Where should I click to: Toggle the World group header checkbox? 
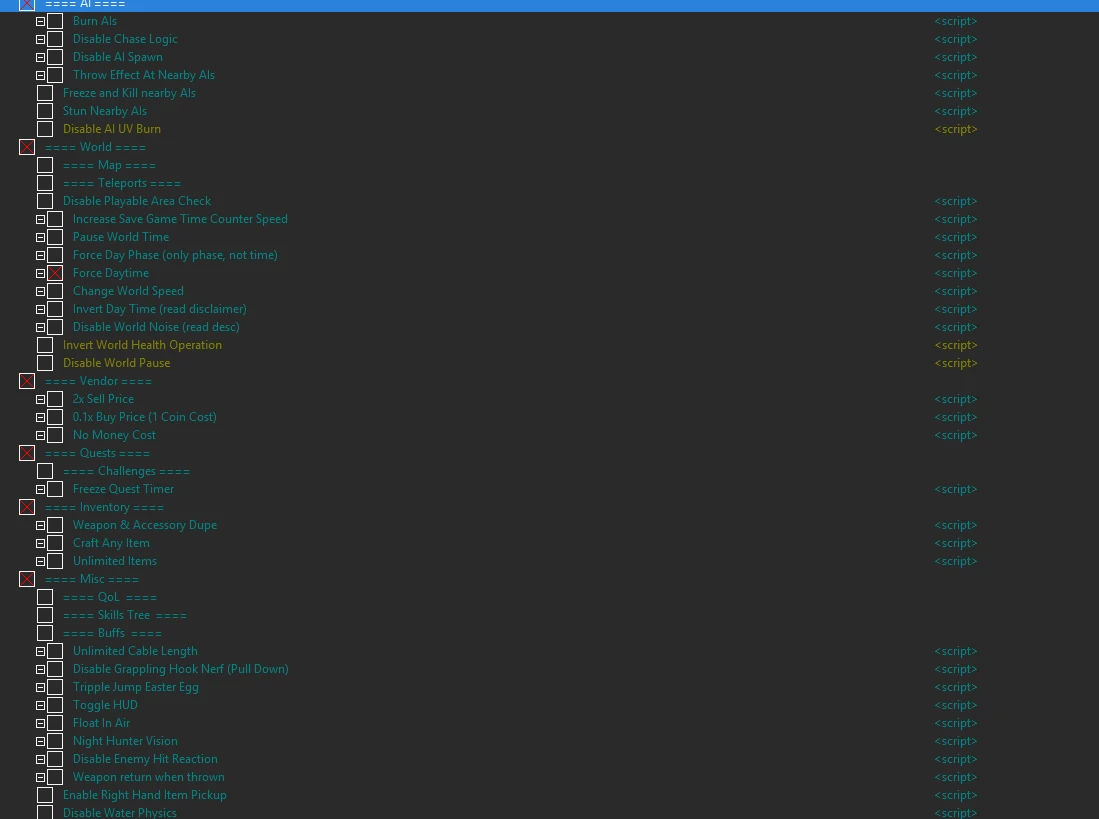point(27,147)
